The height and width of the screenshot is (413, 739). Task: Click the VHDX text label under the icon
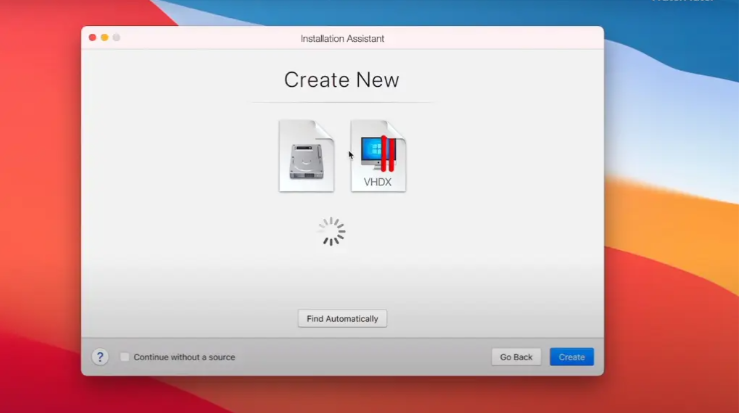coord(378,182)
